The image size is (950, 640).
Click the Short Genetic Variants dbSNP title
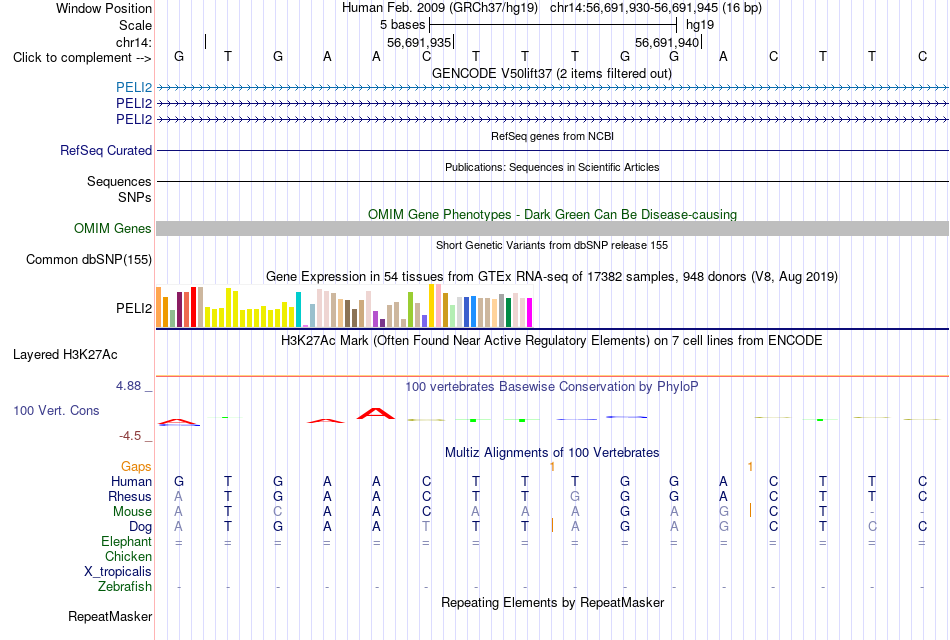click(552, 245)
